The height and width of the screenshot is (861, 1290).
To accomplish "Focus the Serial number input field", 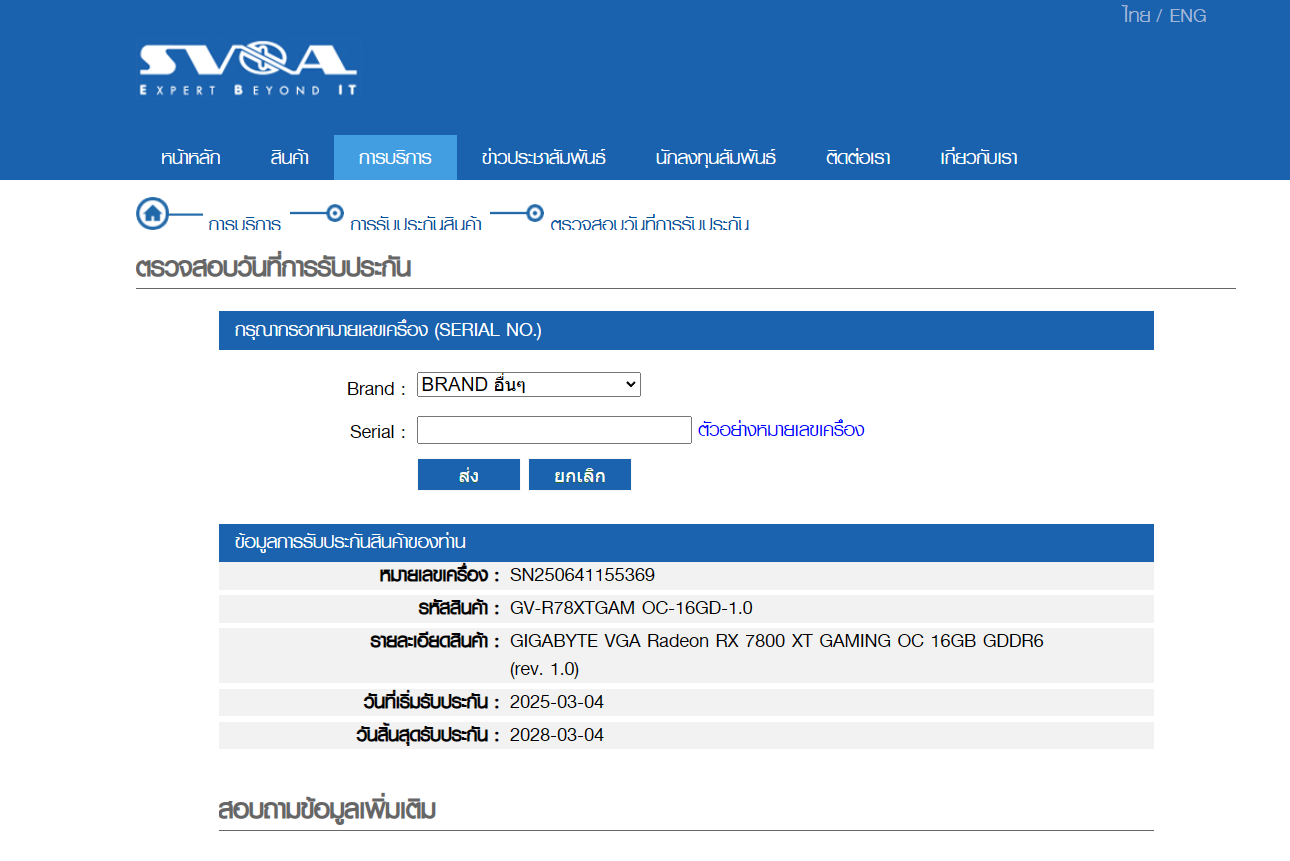I will (x=554, y=430).
